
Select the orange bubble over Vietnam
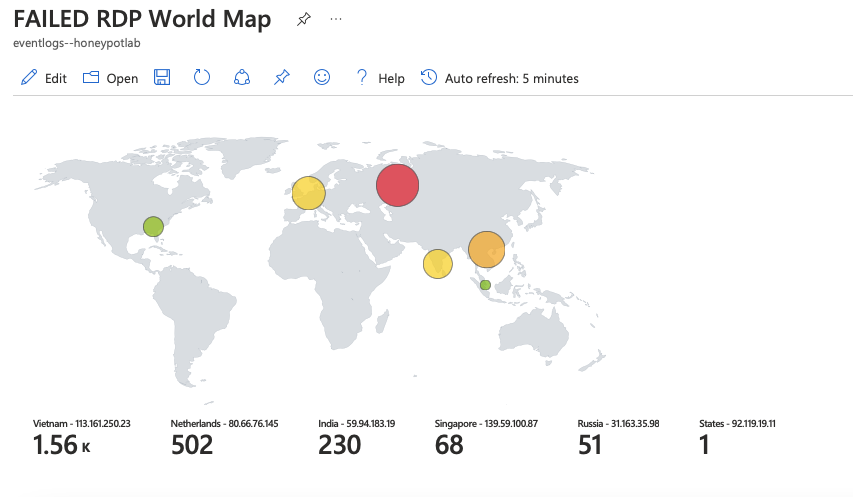(486, 250)
